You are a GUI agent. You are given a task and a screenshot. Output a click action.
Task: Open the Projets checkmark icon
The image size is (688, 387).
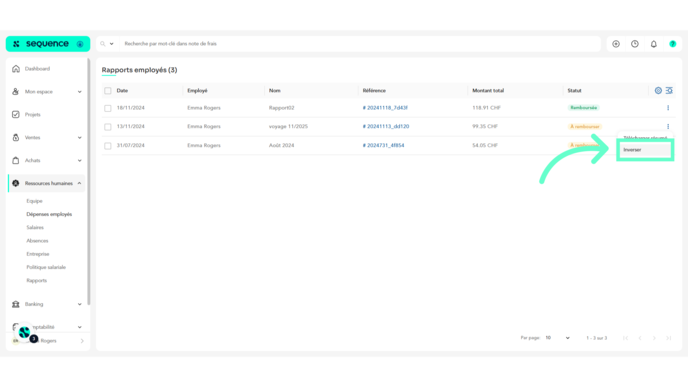[16, 115]
